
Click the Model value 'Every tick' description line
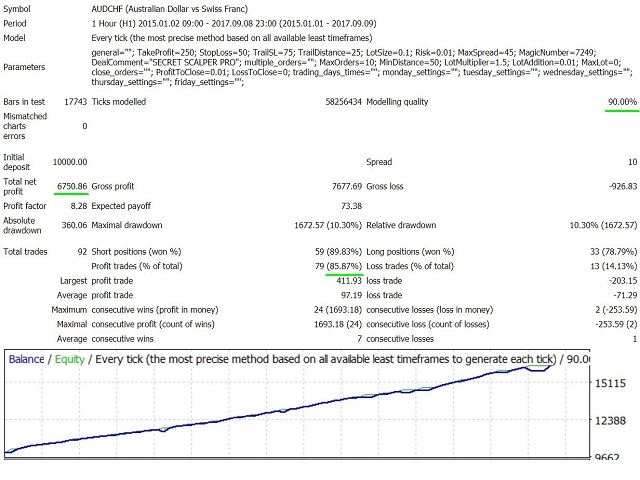232,38
